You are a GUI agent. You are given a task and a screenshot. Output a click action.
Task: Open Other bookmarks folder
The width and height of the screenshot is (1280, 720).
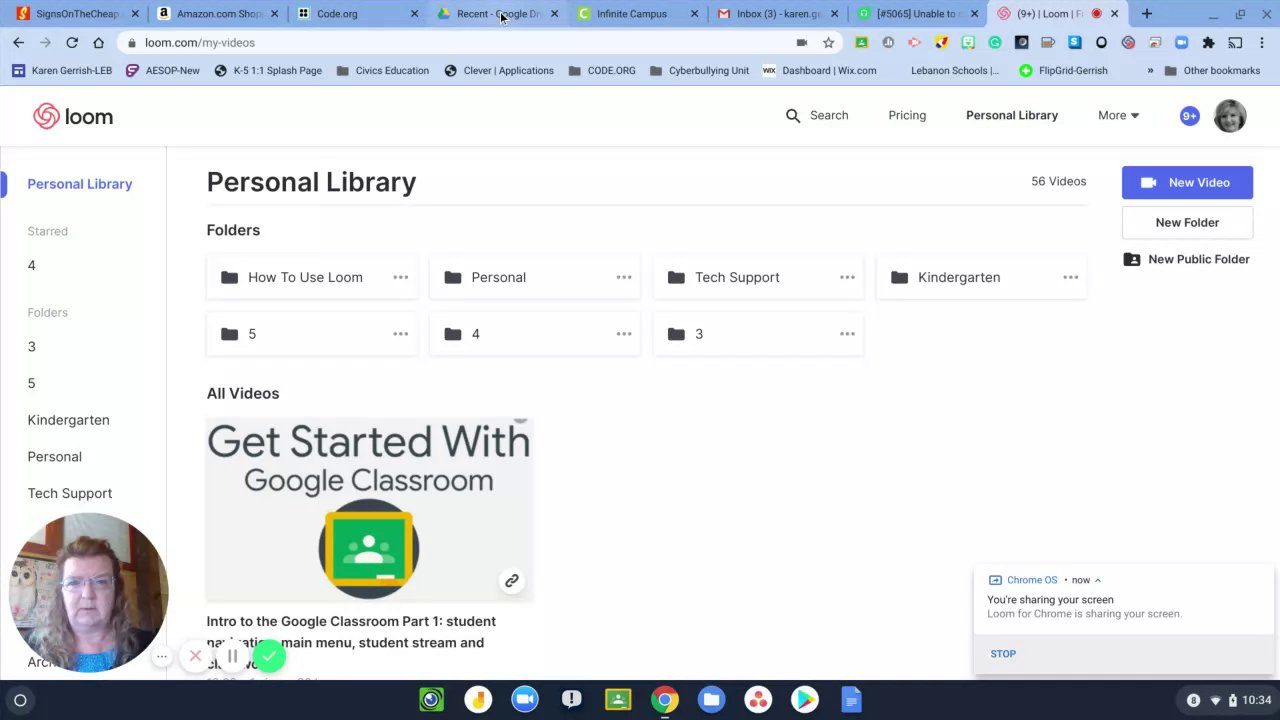pos(1212,71)
